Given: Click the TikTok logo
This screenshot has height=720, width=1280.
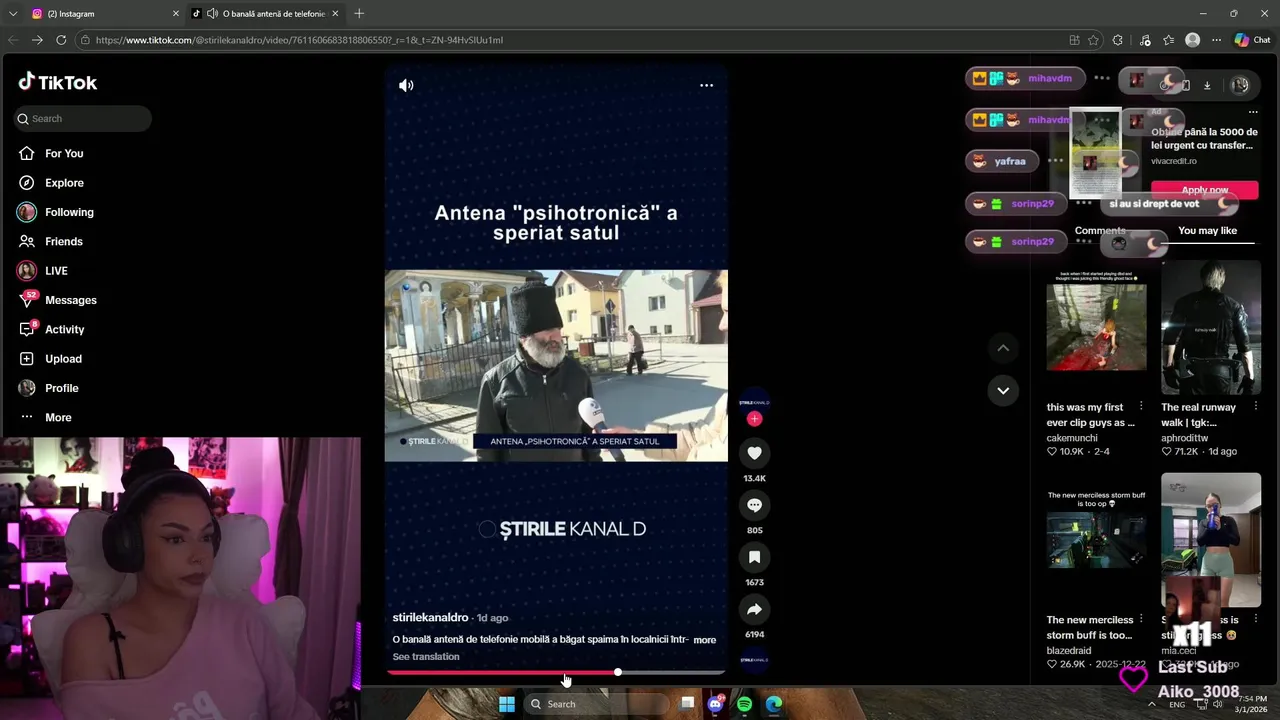Looking at the screenshot, I should pos(58,82).
